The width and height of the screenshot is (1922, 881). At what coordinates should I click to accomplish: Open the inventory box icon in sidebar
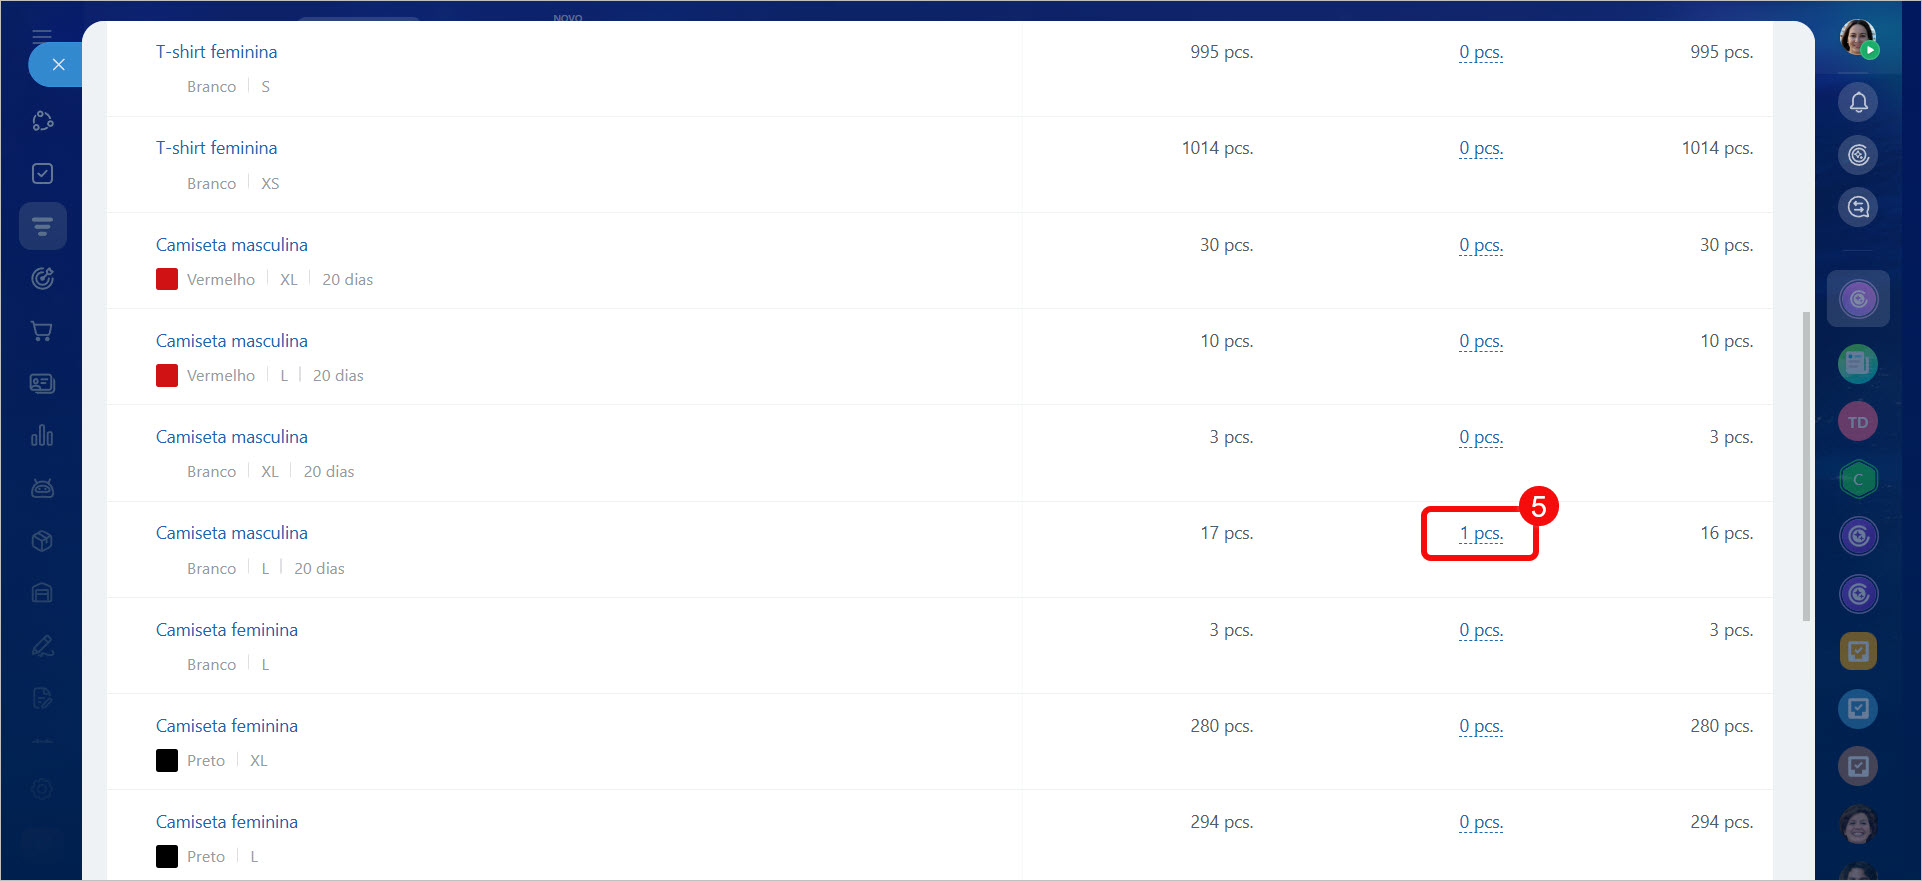click(x=42, y=541)
